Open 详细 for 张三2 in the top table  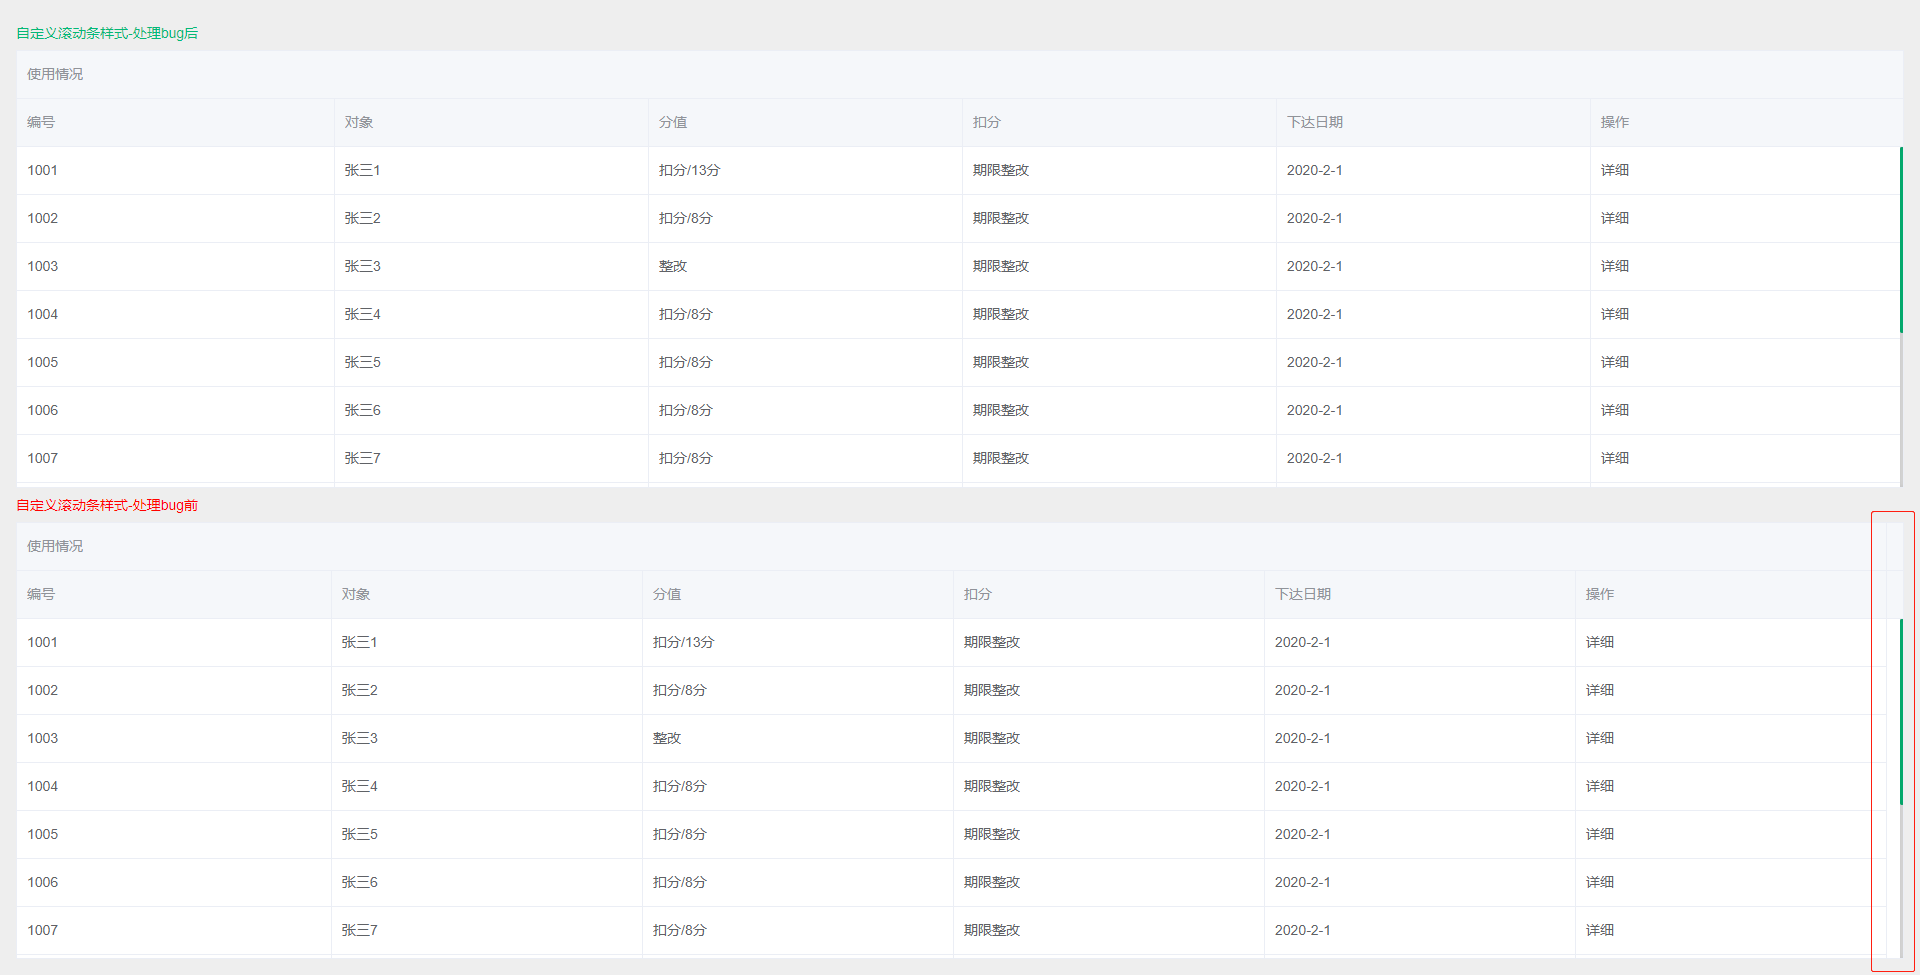pos(1615,218)
